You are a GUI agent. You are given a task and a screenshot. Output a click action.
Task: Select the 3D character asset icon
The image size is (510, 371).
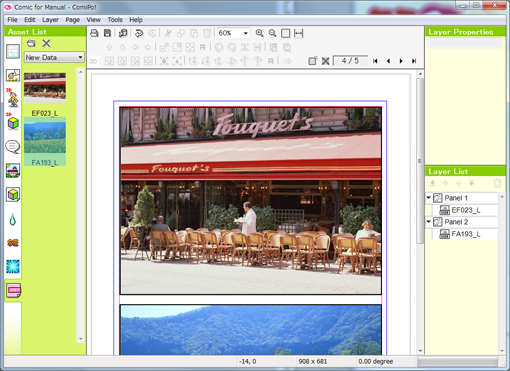(x=13, y=98)
